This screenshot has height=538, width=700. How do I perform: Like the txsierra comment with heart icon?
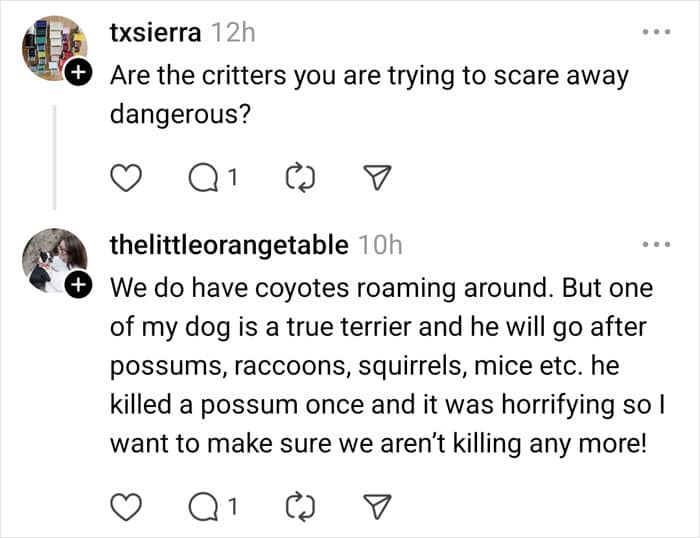[x=124, y=178]
